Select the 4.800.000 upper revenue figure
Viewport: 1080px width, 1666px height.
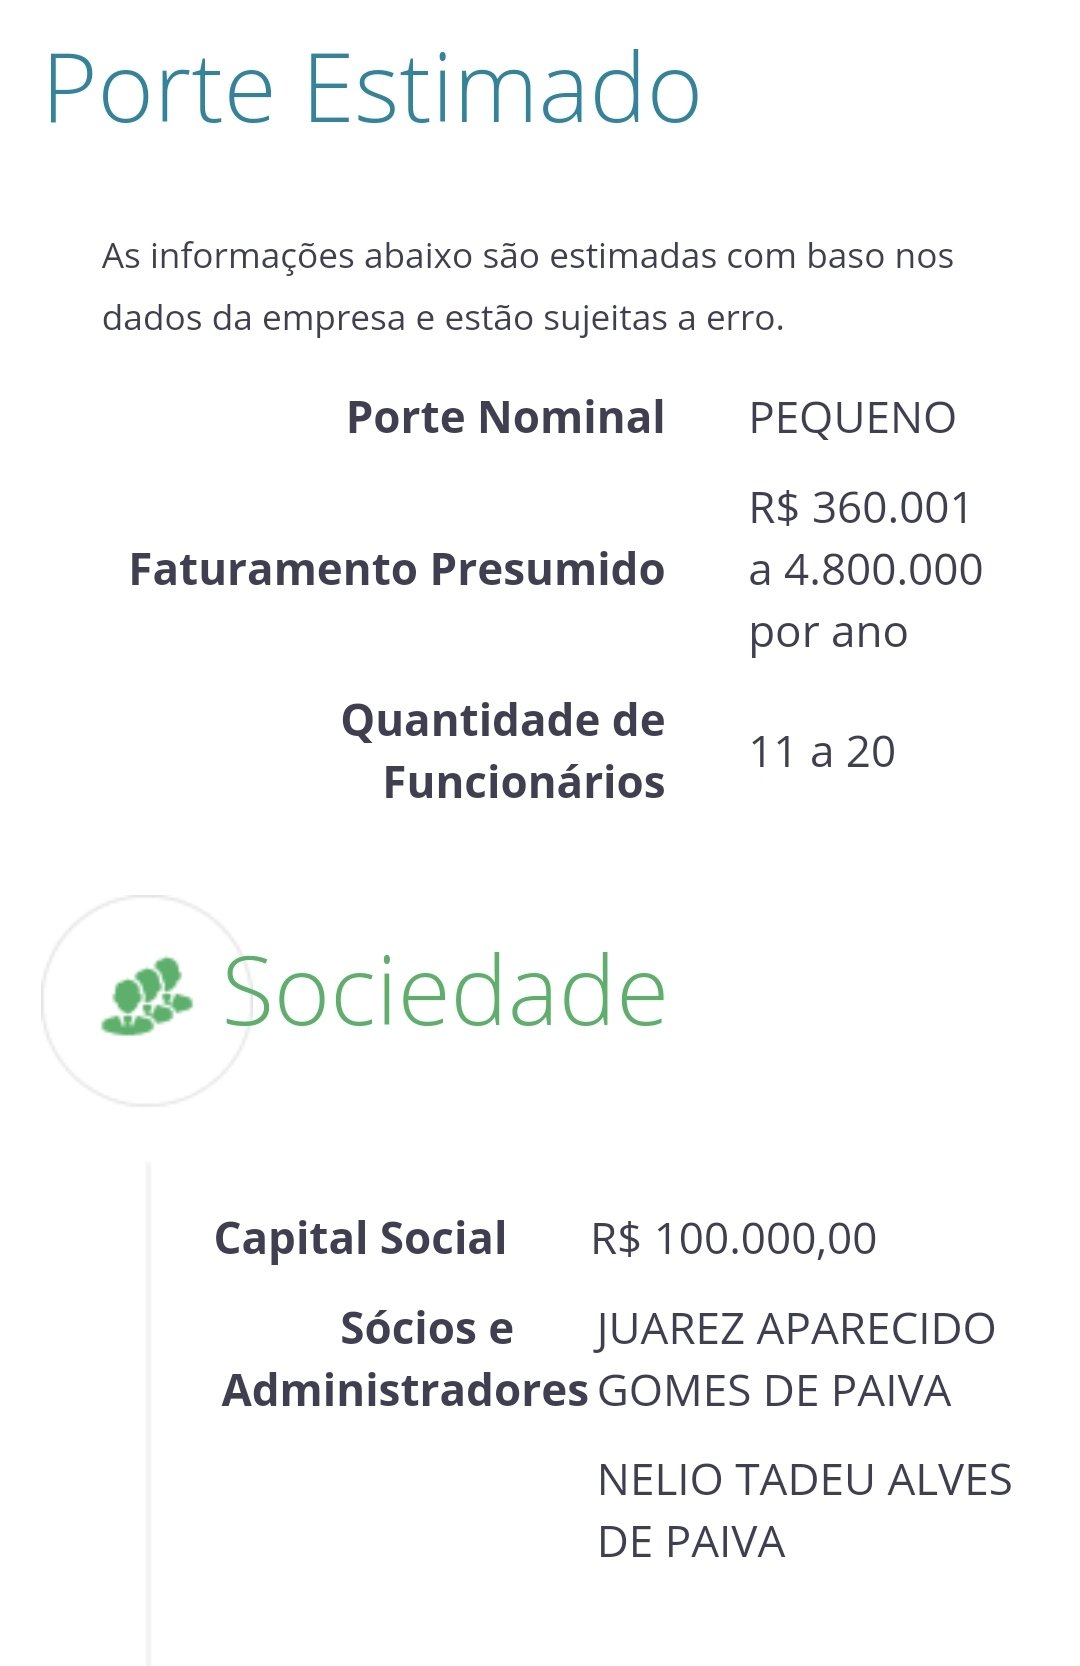tap(883, 570)
